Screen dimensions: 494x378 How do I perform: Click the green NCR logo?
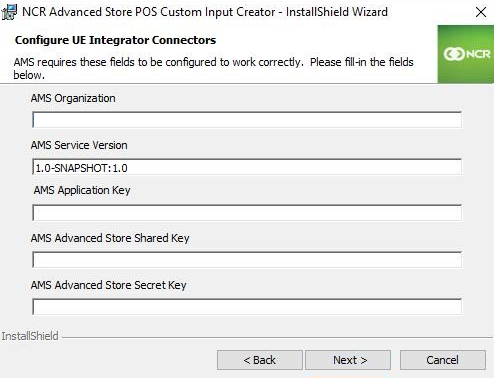point(466,54)
